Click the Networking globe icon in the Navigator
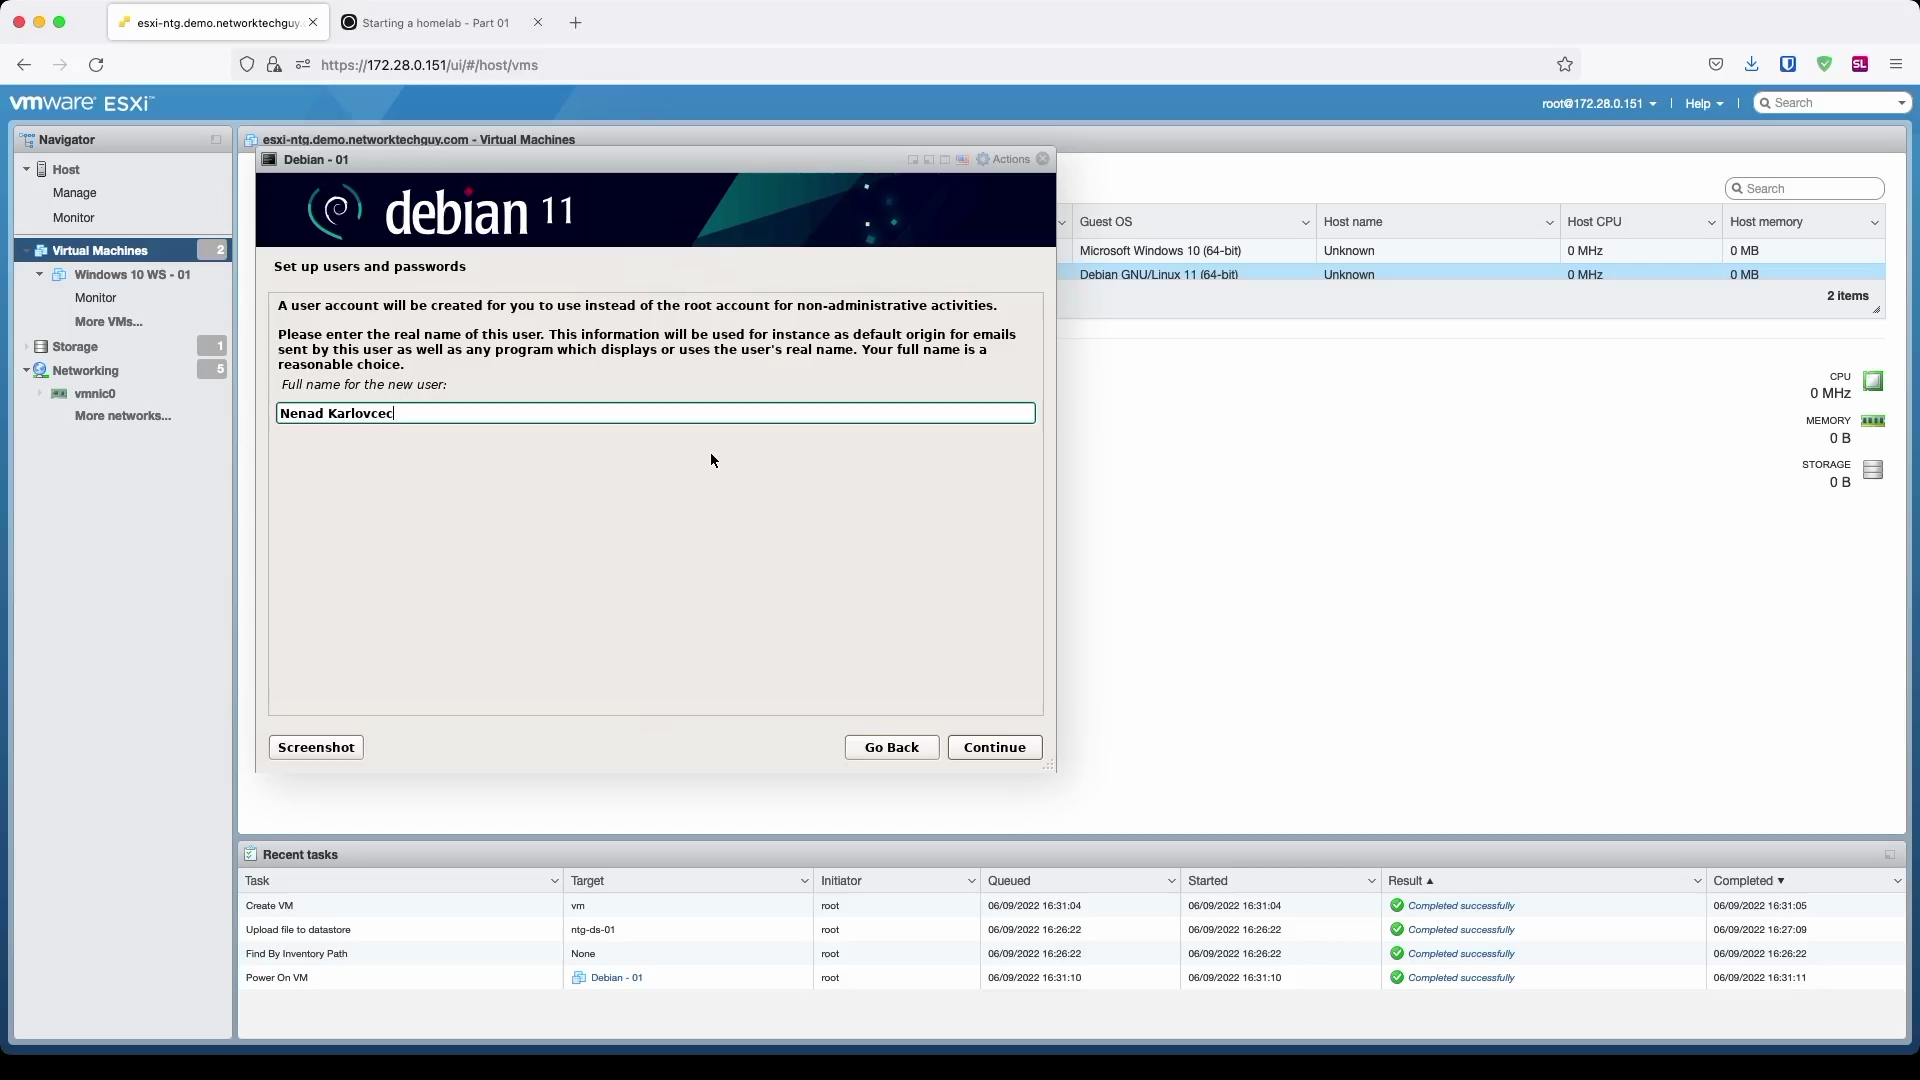Image resolution: width=1920 pixels, height=1080 pixels. (41, 371)
